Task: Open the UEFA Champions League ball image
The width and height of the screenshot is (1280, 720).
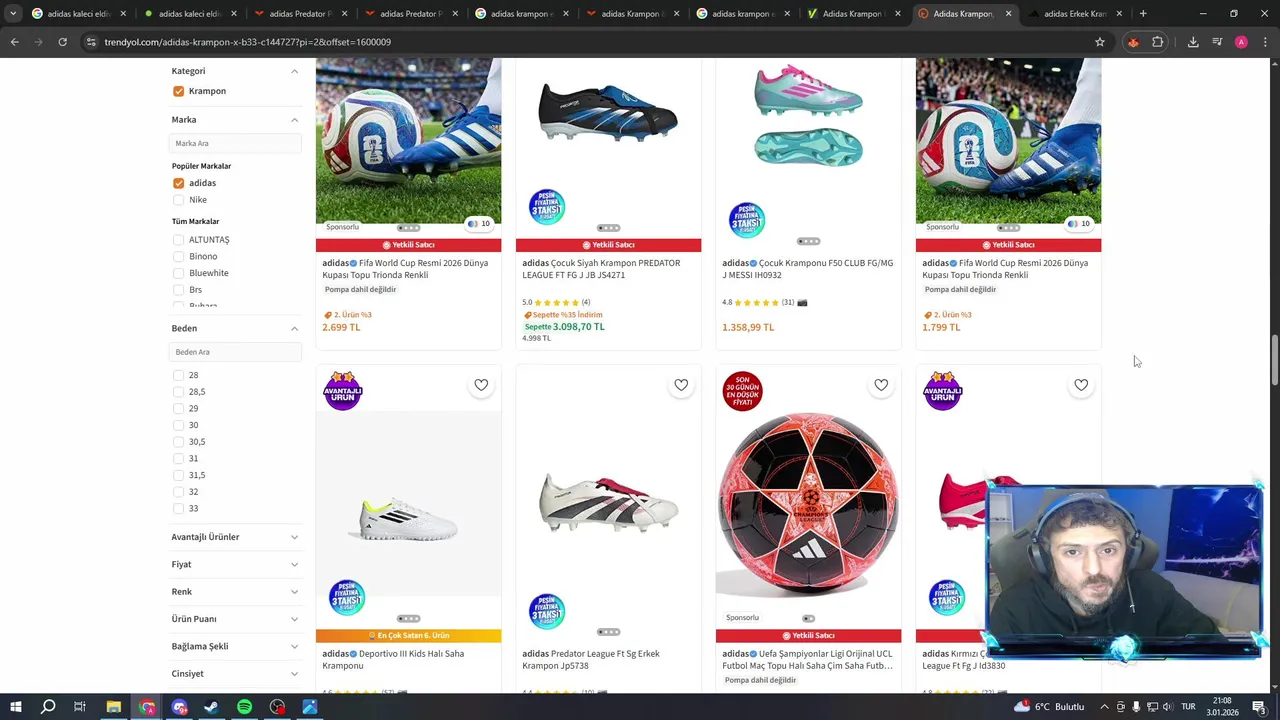Action: pyautogui.click(x=808, y=505)
